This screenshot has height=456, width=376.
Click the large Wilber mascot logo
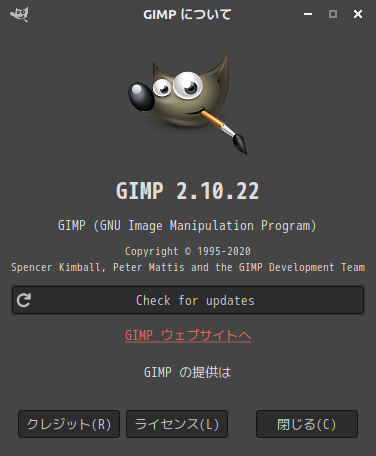point(188,103)
